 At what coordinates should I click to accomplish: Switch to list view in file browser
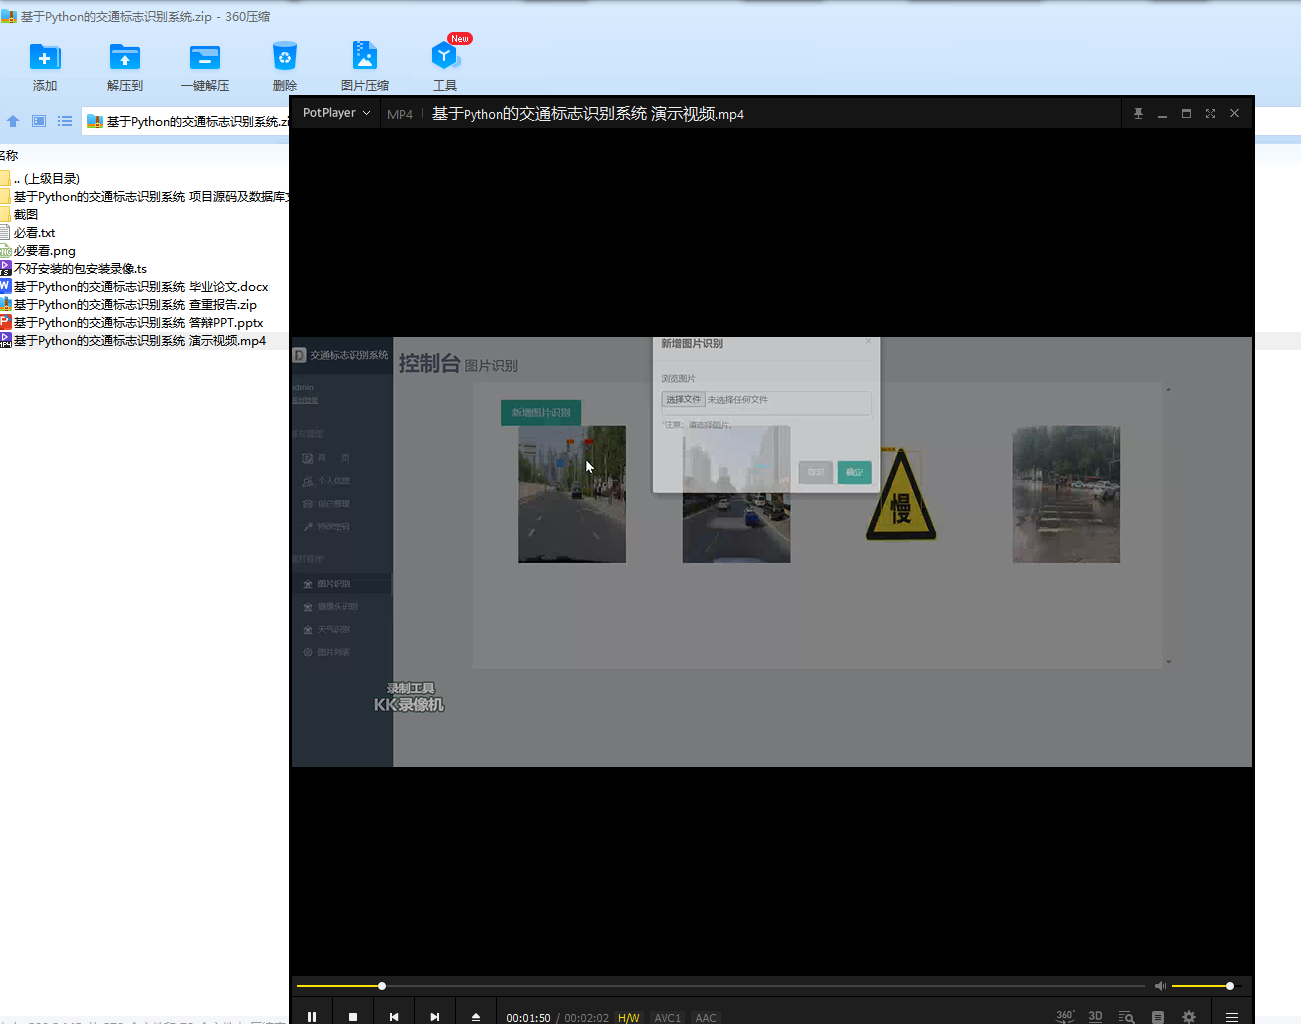coord(65,121)
